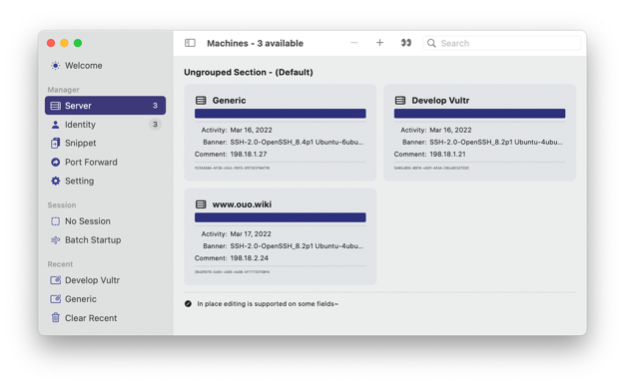Click the search magnifier icon

[x=431, y=43]
